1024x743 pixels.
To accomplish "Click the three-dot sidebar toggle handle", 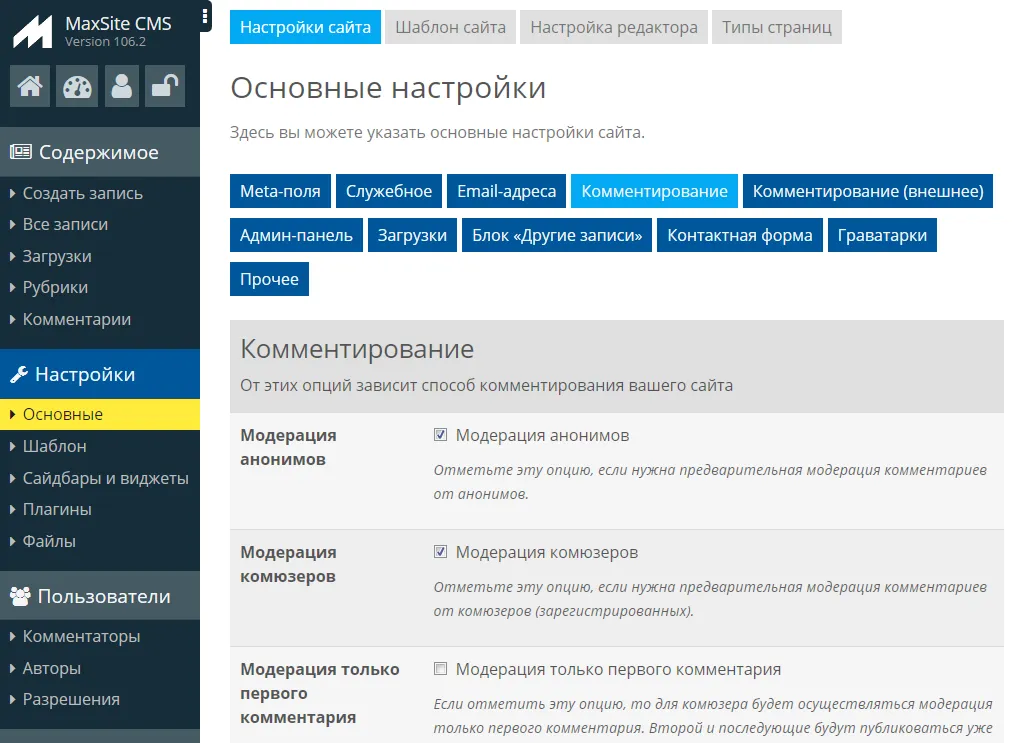I will tap(205, 16).
